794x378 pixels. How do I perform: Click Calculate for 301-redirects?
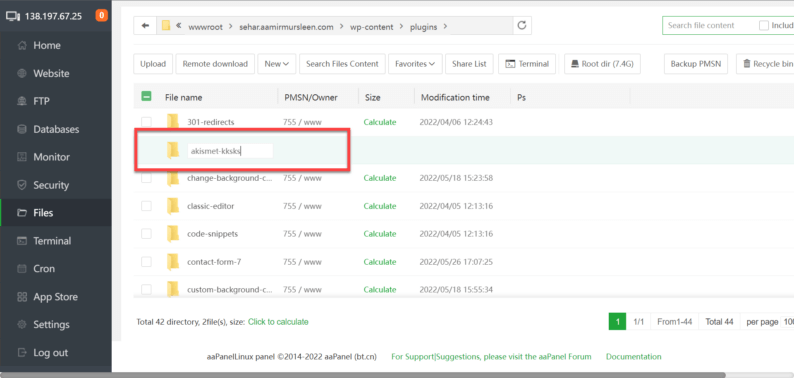point(380,122)
